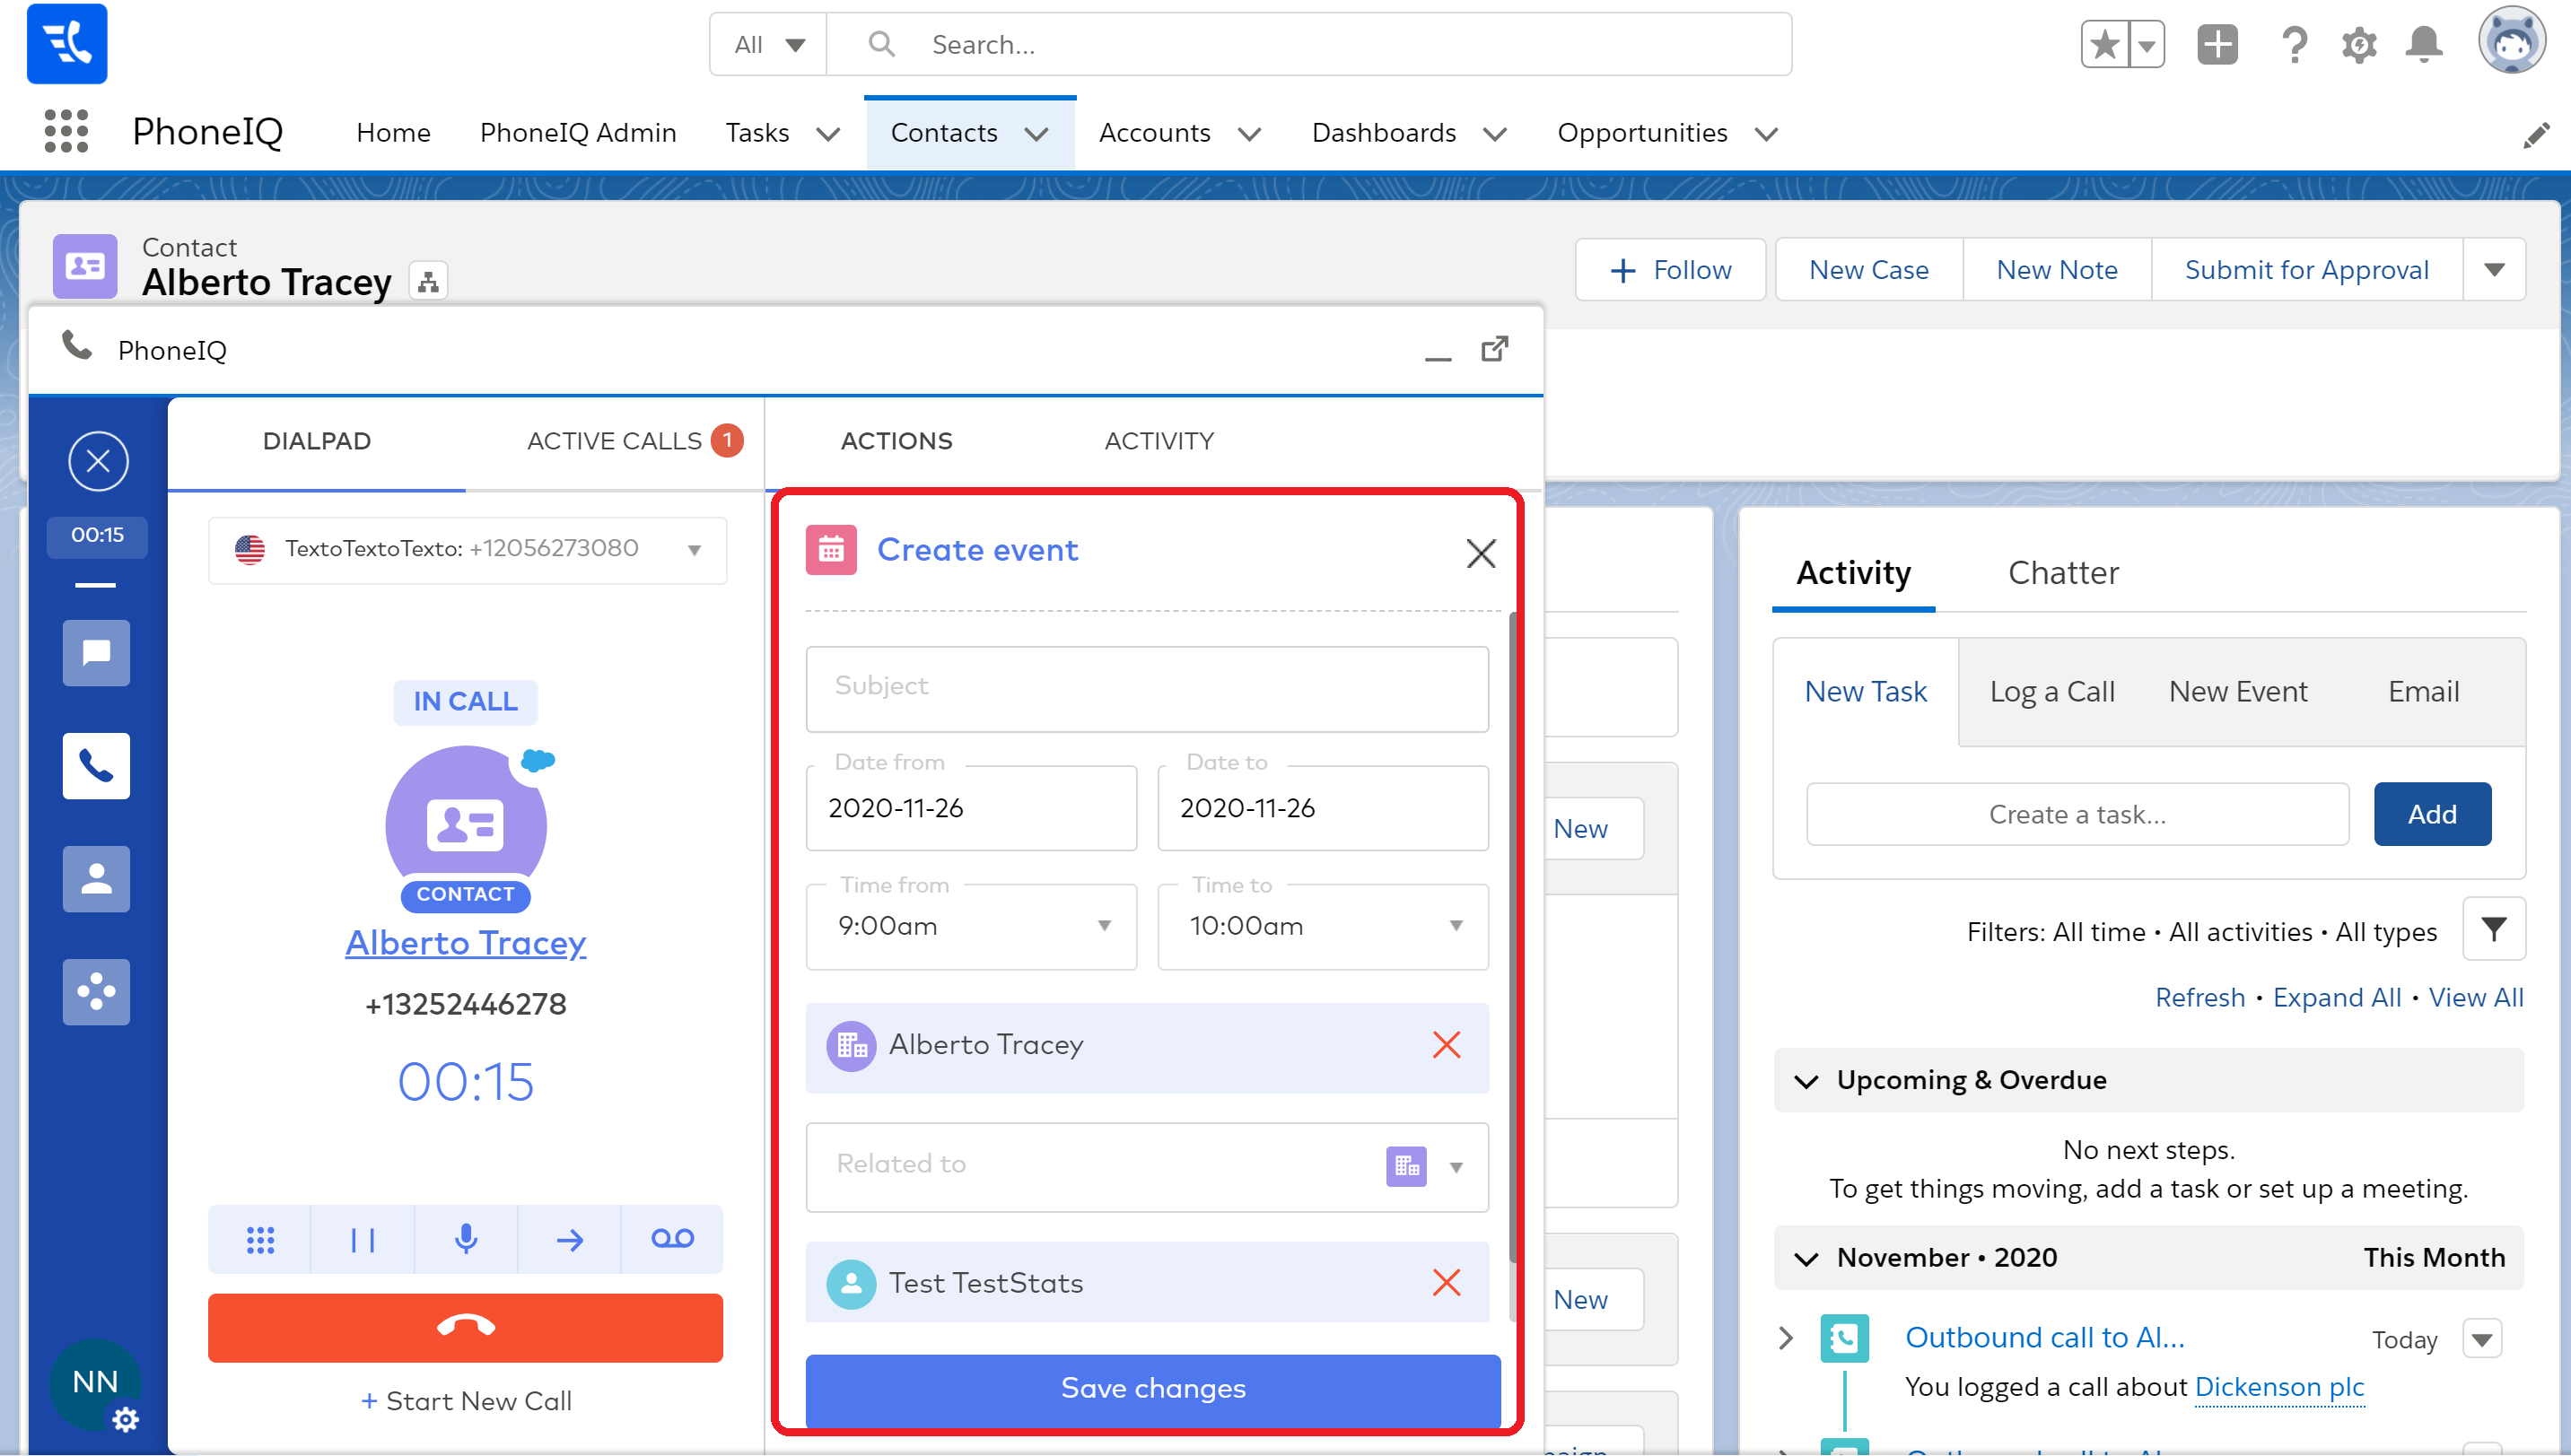Open the in-call keypad

click(x=260, y=1240)
